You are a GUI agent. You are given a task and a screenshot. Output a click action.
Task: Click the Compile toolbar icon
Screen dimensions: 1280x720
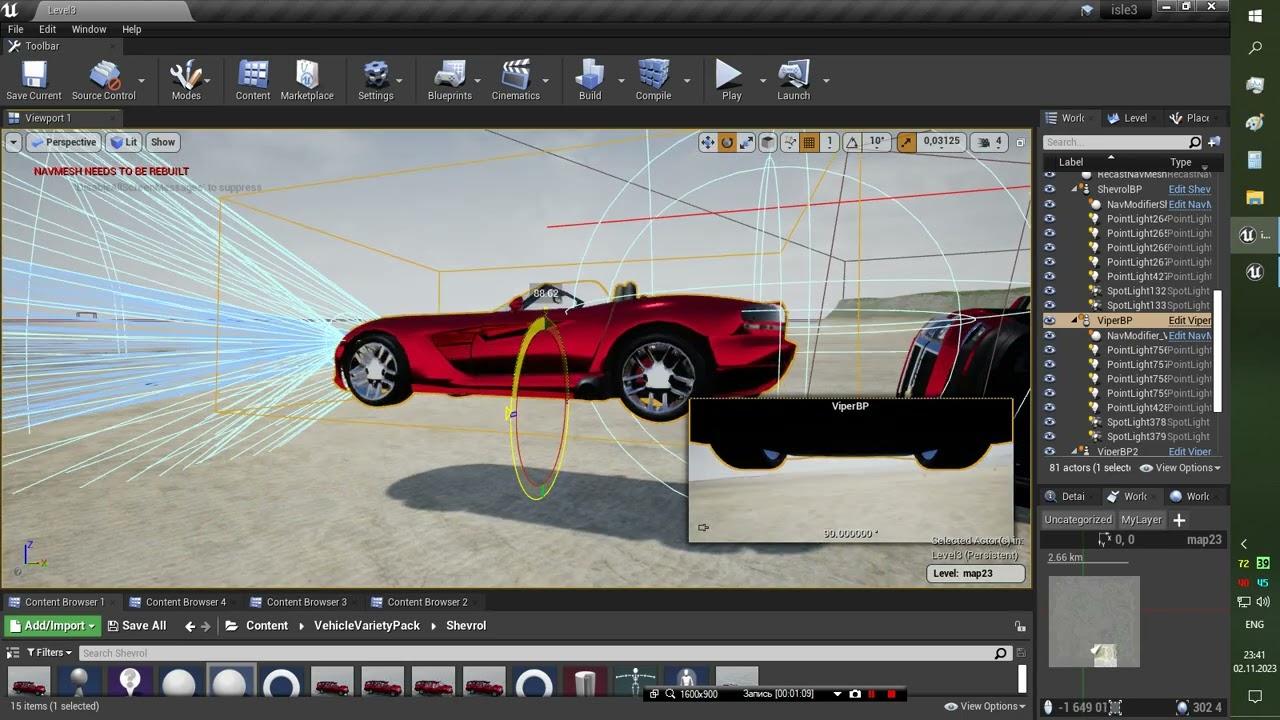tap(653, 80)
